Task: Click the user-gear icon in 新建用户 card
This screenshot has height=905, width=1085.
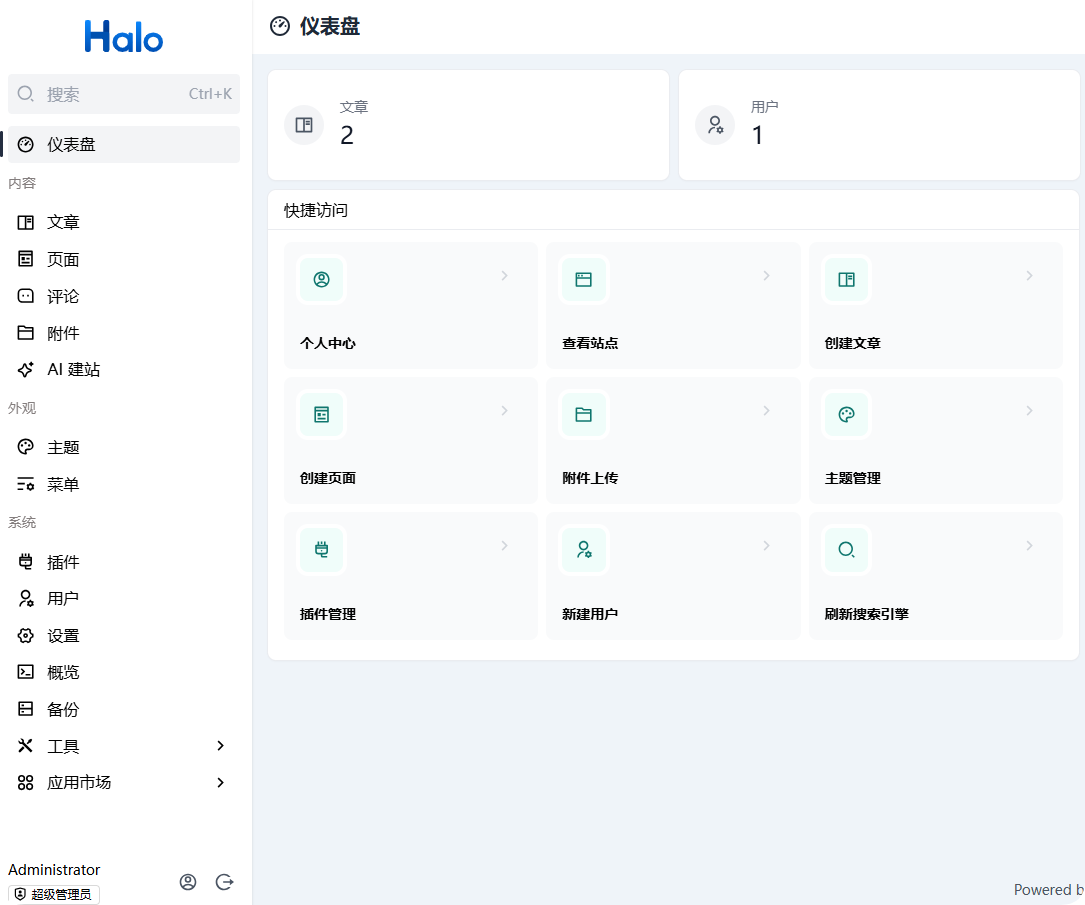Action: pos(584,550)
